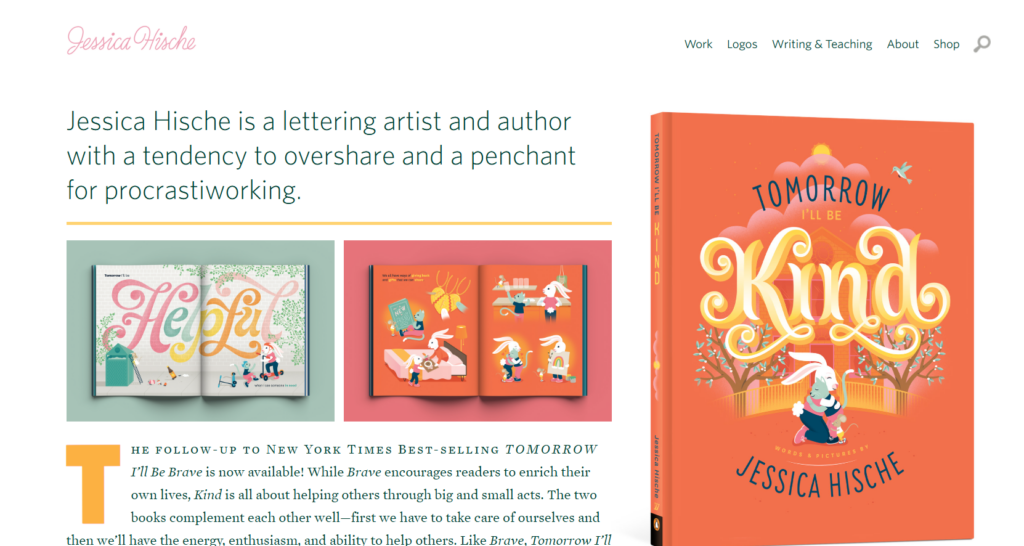Open the Shop link
Screen dimensions: 1024x546
point(946,44)
